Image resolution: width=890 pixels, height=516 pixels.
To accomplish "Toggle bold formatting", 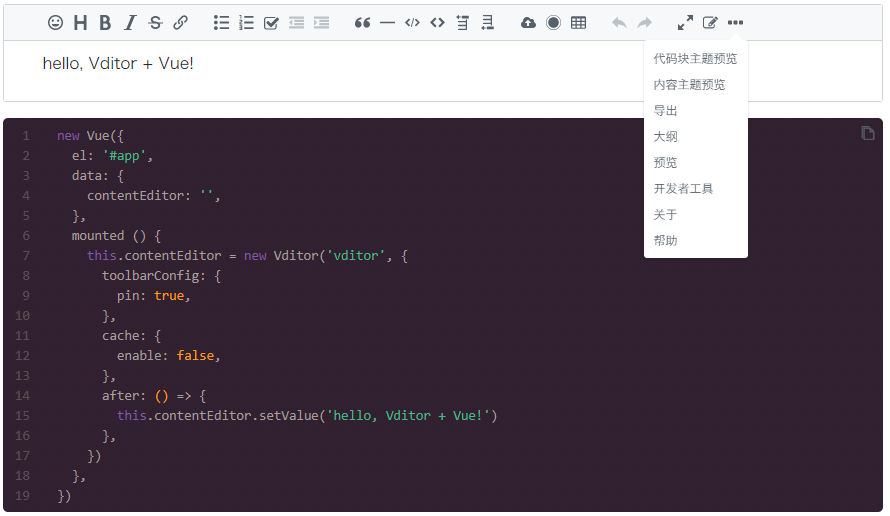I will point(105,23).
